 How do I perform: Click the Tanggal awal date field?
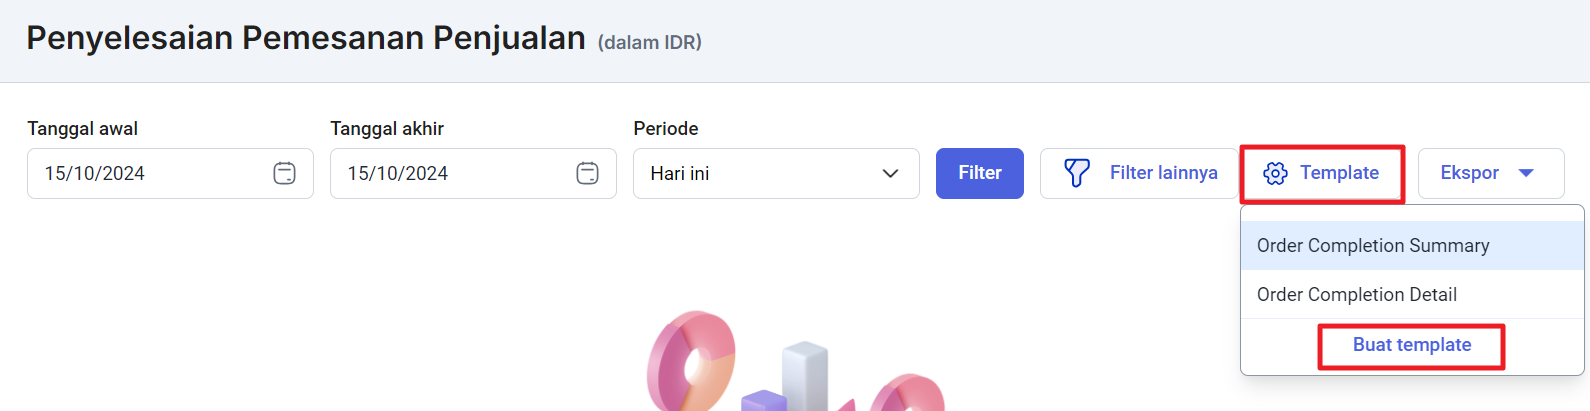point(150,173)
